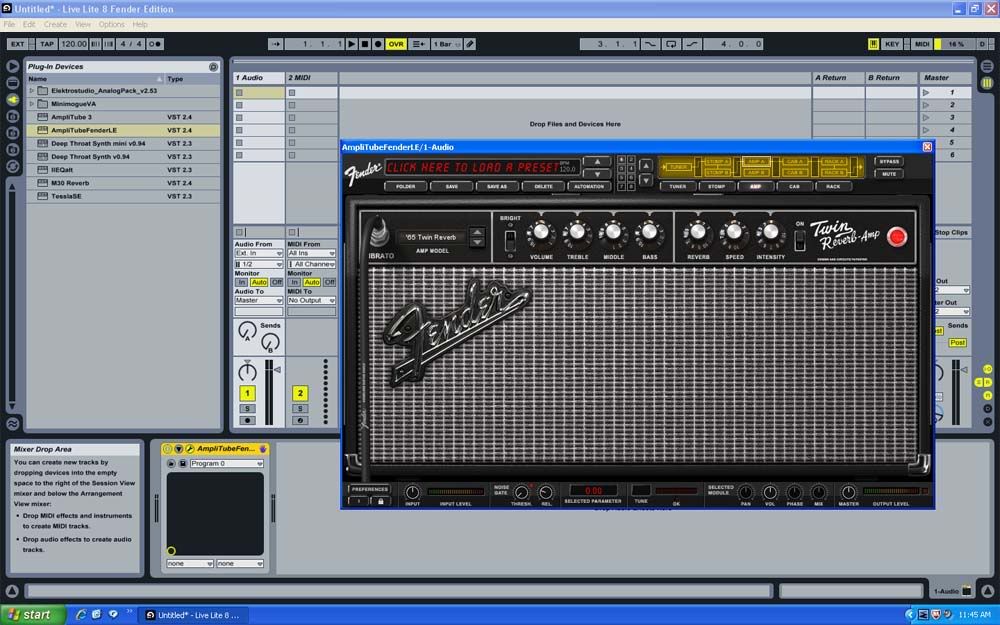The width and height of the screenshot is (1000, 625).
Task: Switch to the CAB module tab
Action: click(794, 187)
